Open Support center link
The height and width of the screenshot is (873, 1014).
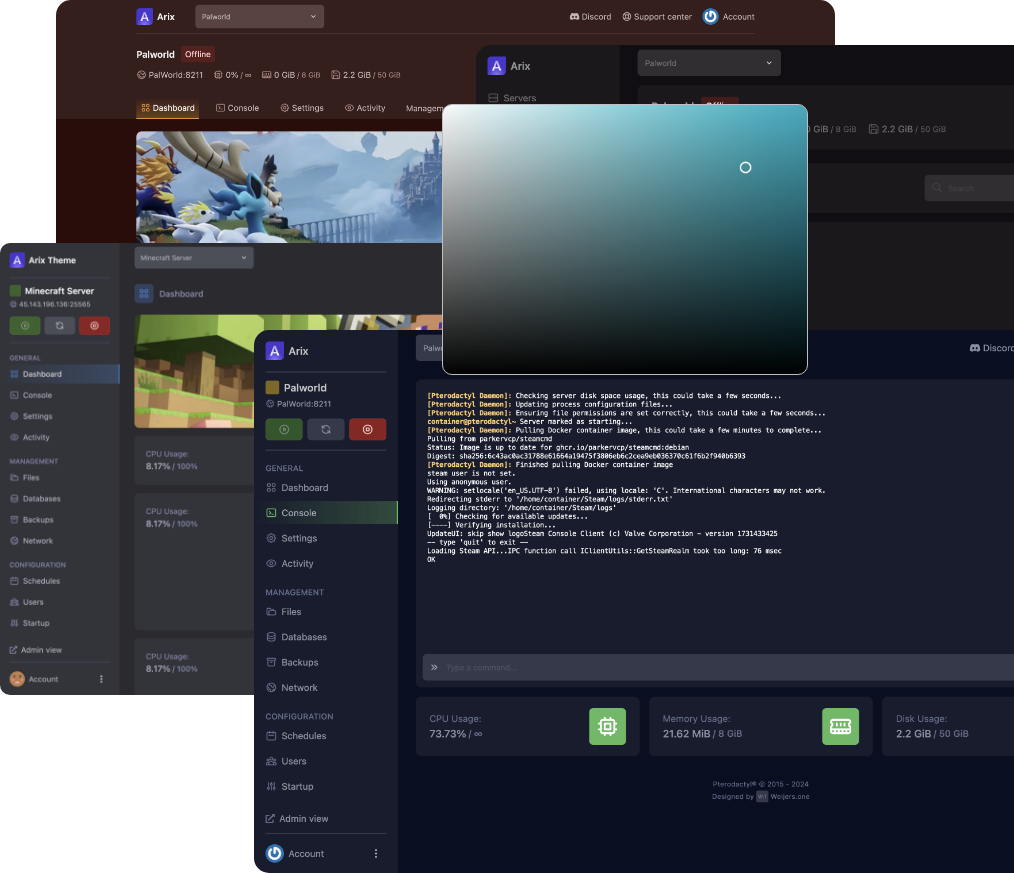(656, 17)
